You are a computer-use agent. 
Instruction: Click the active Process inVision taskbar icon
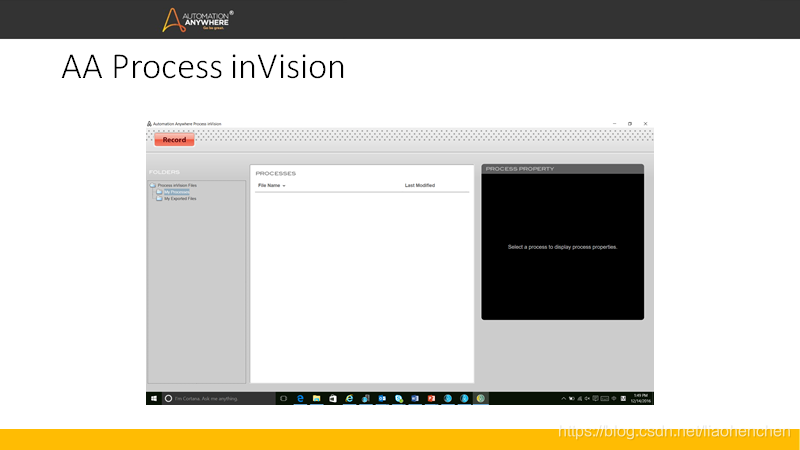click(x=481, y=398)
